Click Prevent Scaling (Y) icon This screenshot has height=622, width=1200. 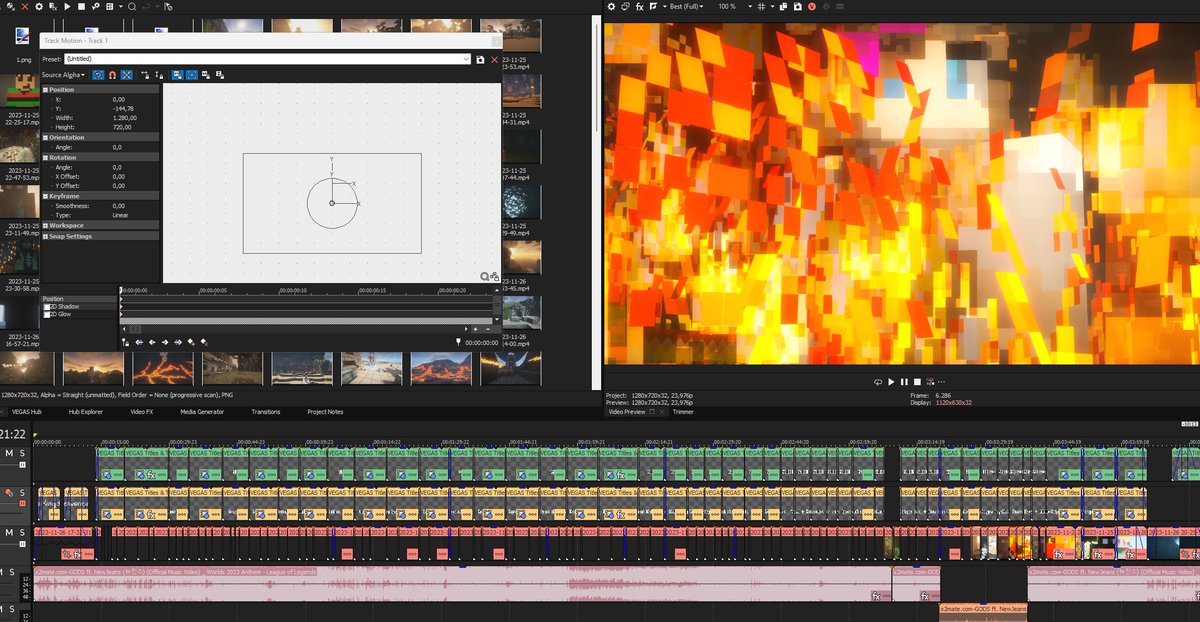[x=220, y=75]
